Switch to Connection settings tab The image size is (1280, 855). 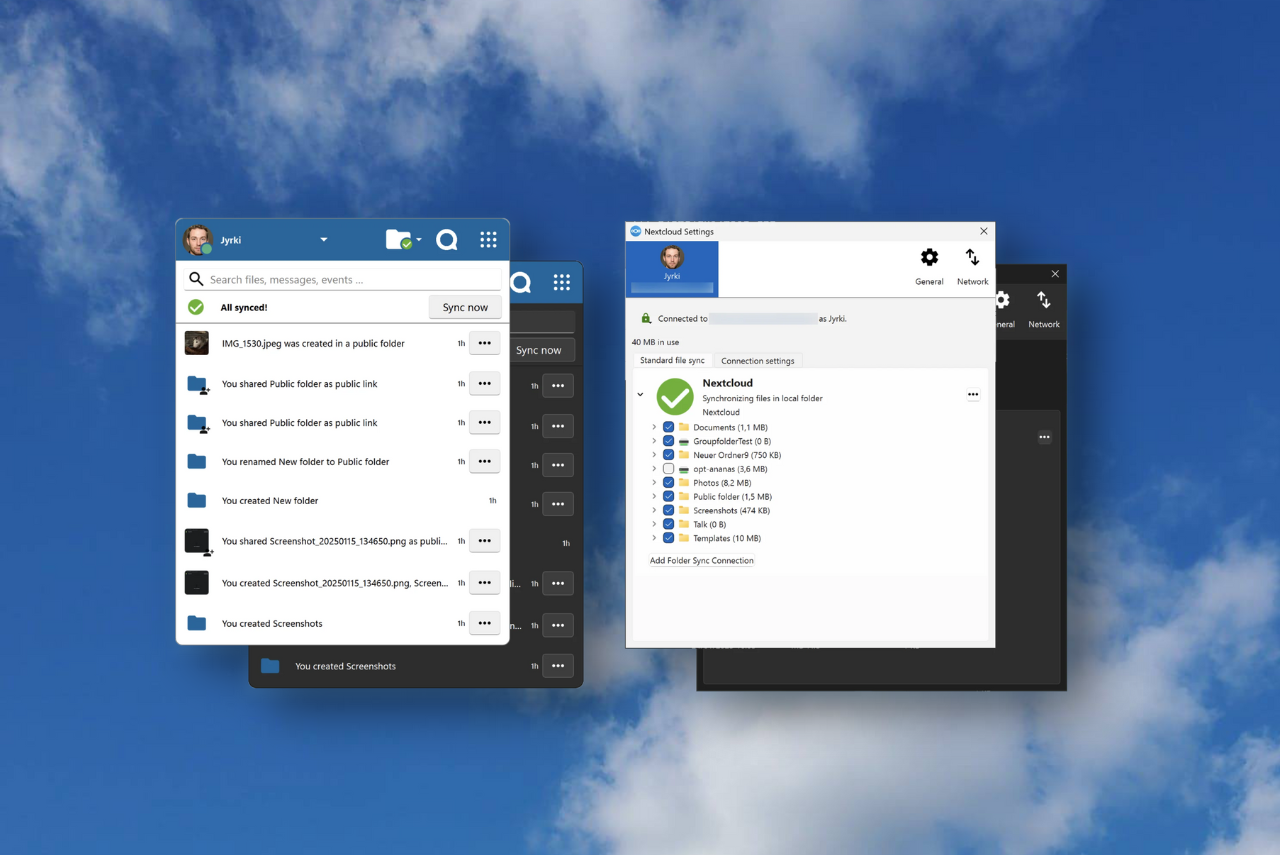[757, 361]
